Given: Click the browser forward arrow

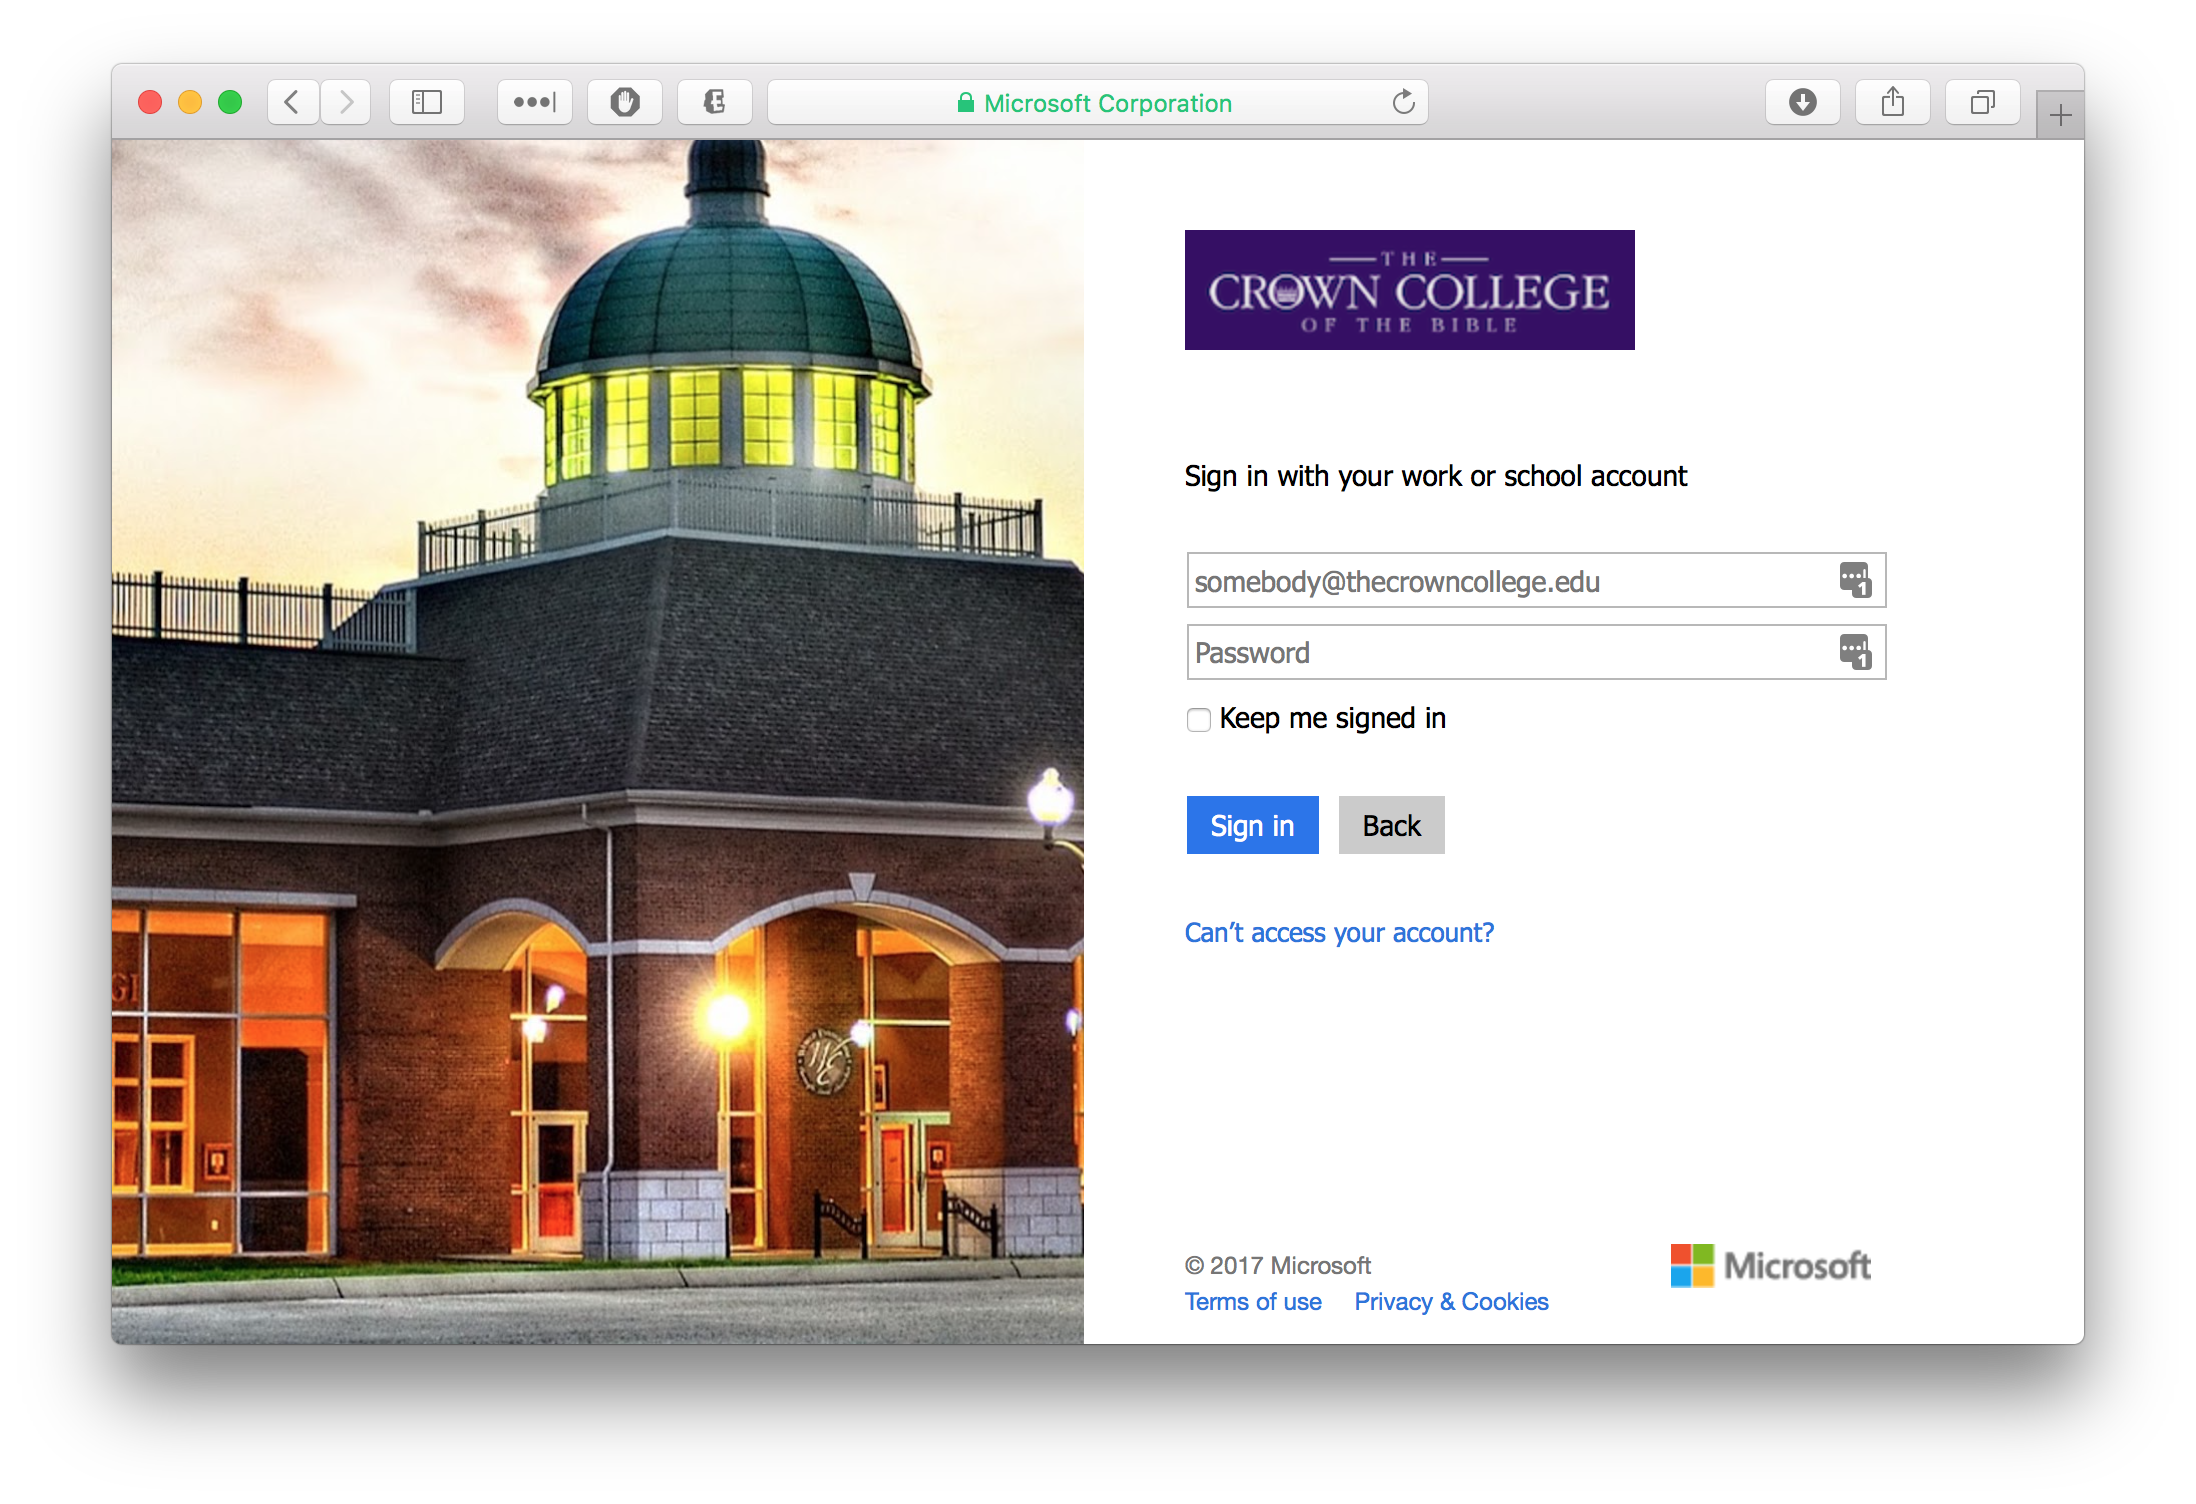Looking at the screenshot, I should point(346,102).
